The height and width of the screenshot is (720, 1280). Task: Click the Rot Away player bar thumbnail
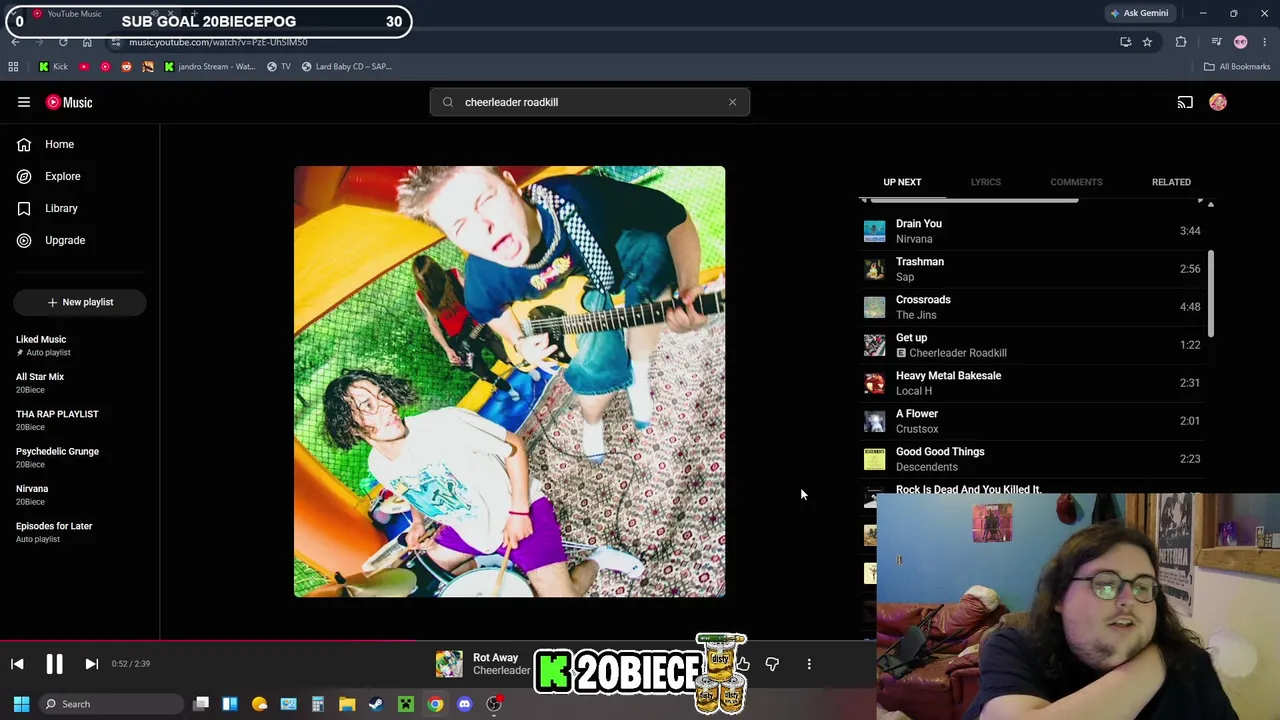pos(449,664)
